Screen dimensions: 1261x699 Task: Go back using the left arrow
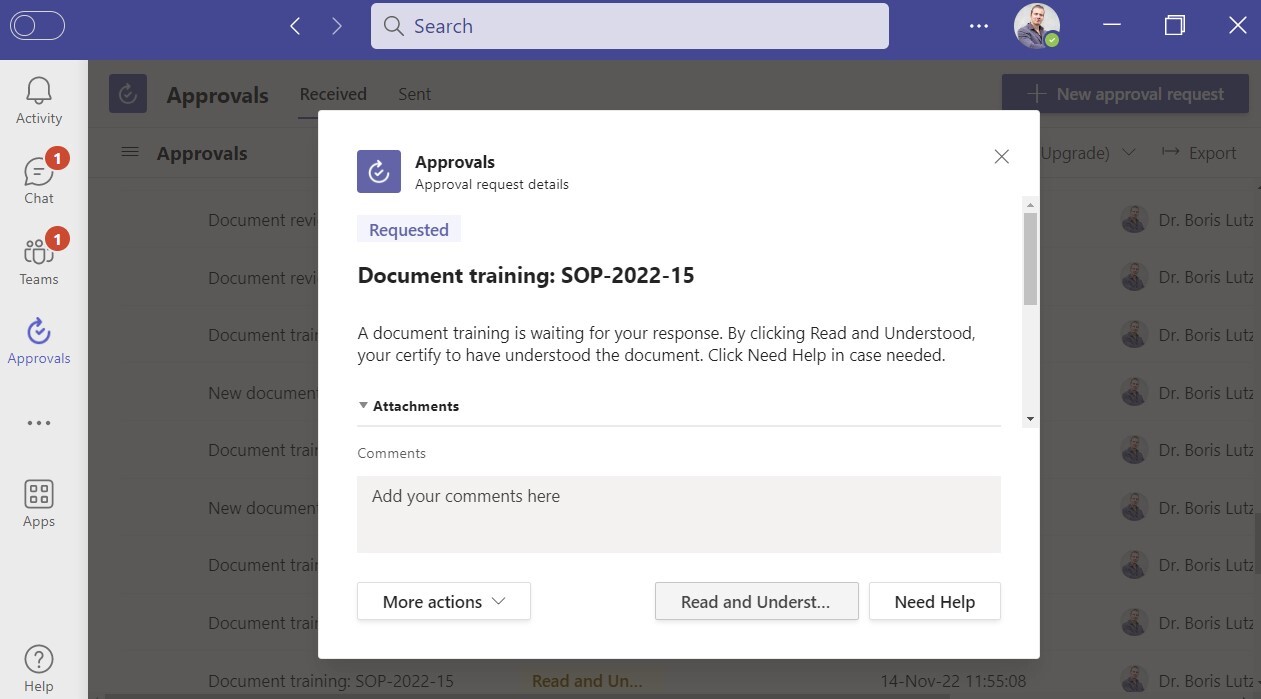(x=295, y=26)
